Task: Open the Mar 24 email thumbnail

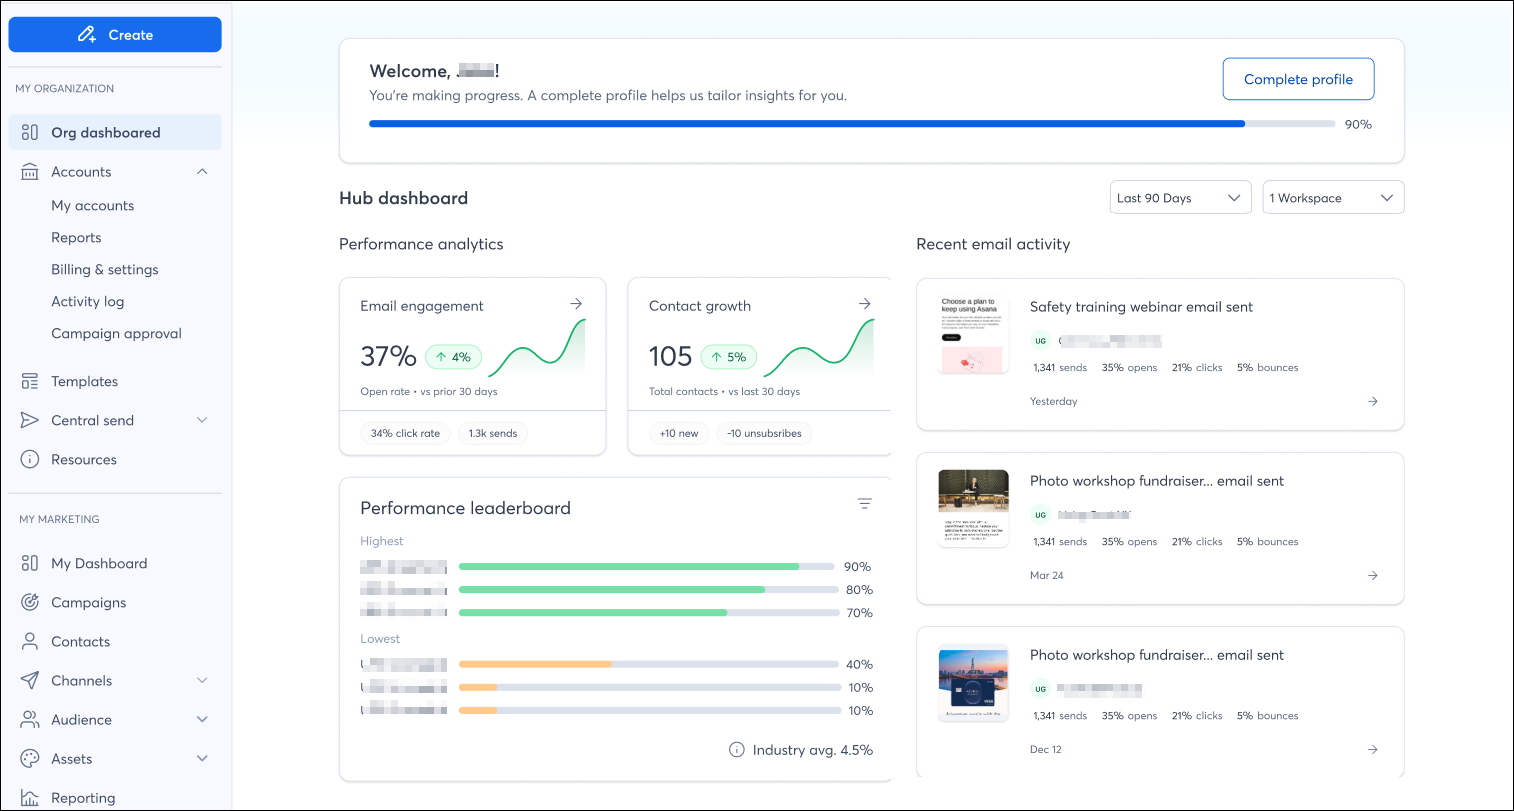Action: point(973,508)
